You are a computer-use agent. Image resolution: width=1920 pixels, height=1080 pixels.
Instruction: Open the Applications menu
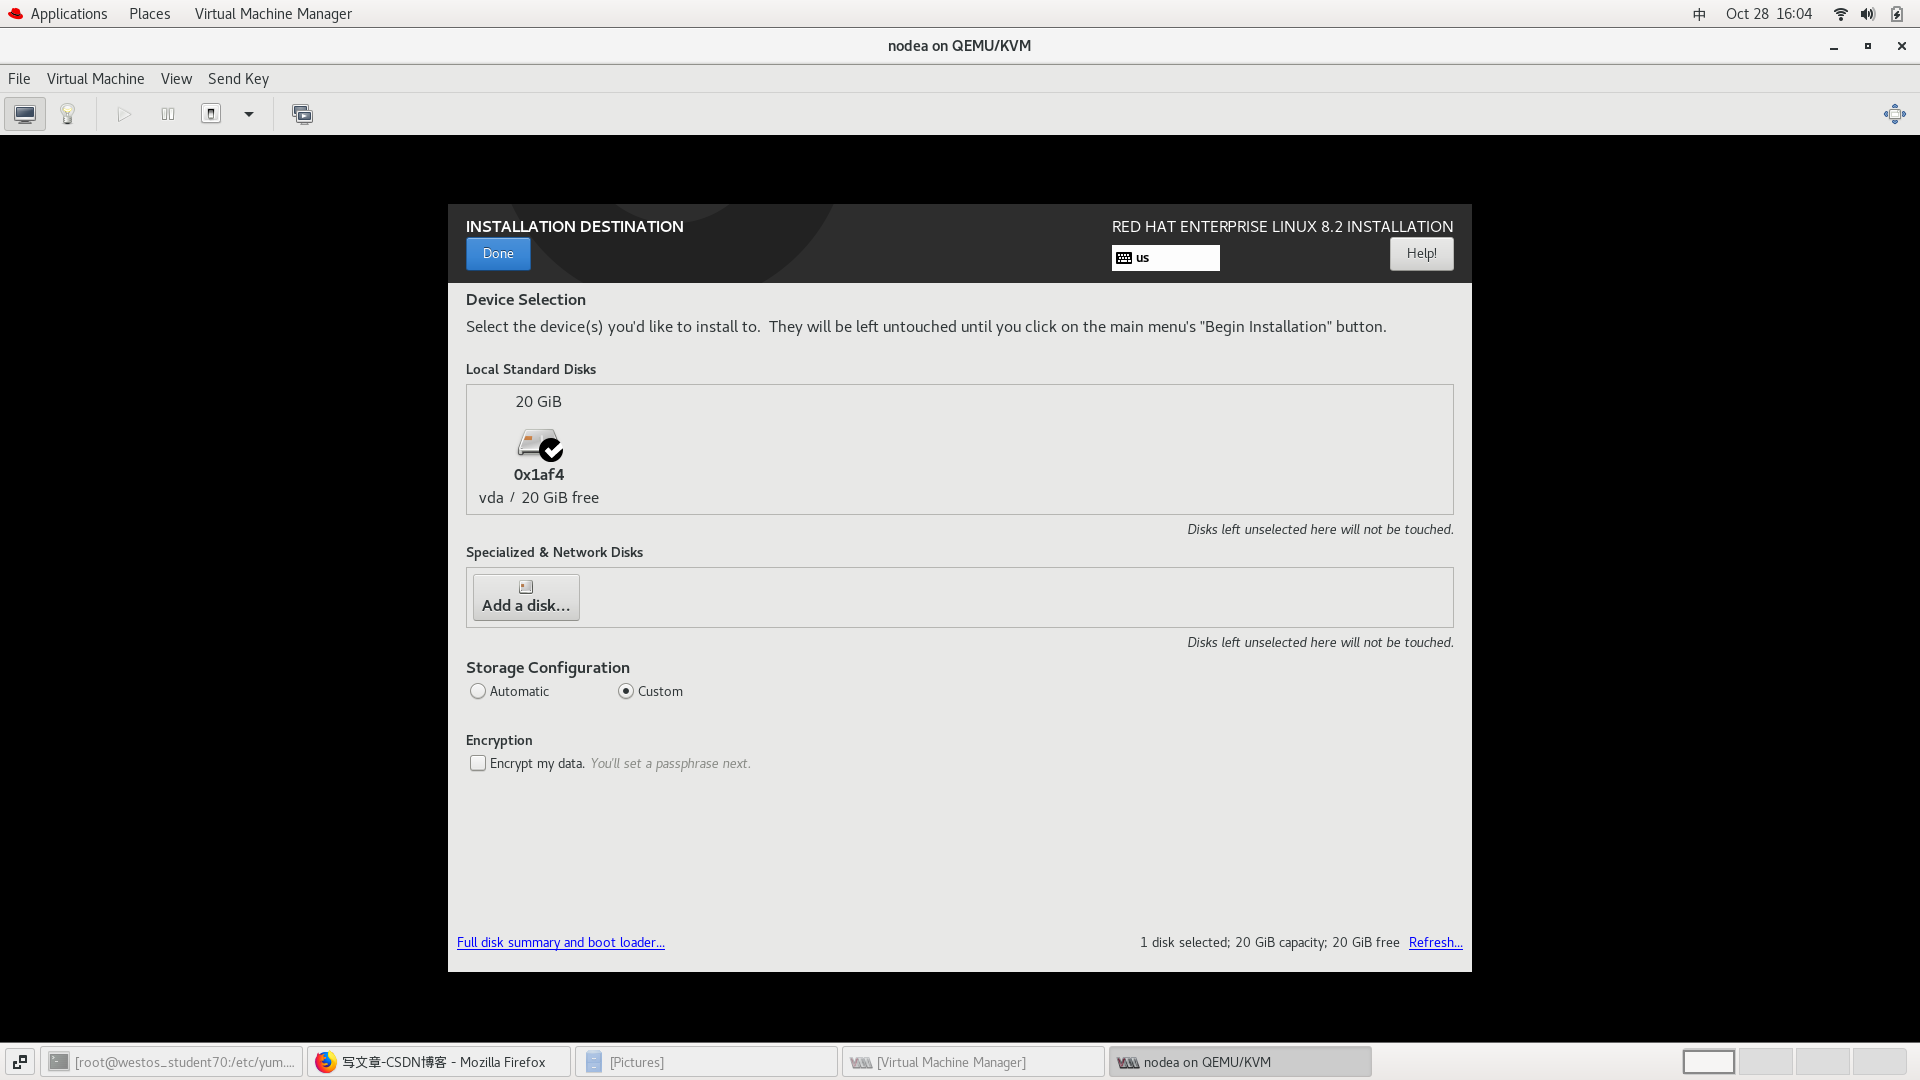point(58,14)
